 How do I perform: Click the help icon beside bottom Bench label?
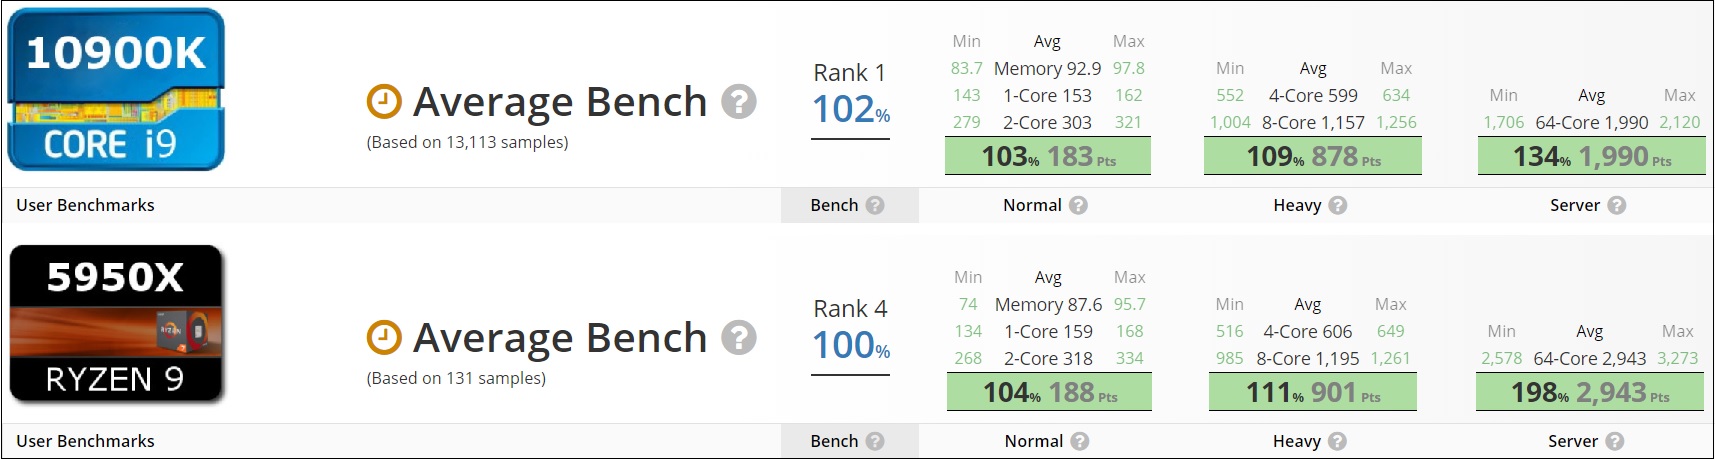click(x=875, y=441)
